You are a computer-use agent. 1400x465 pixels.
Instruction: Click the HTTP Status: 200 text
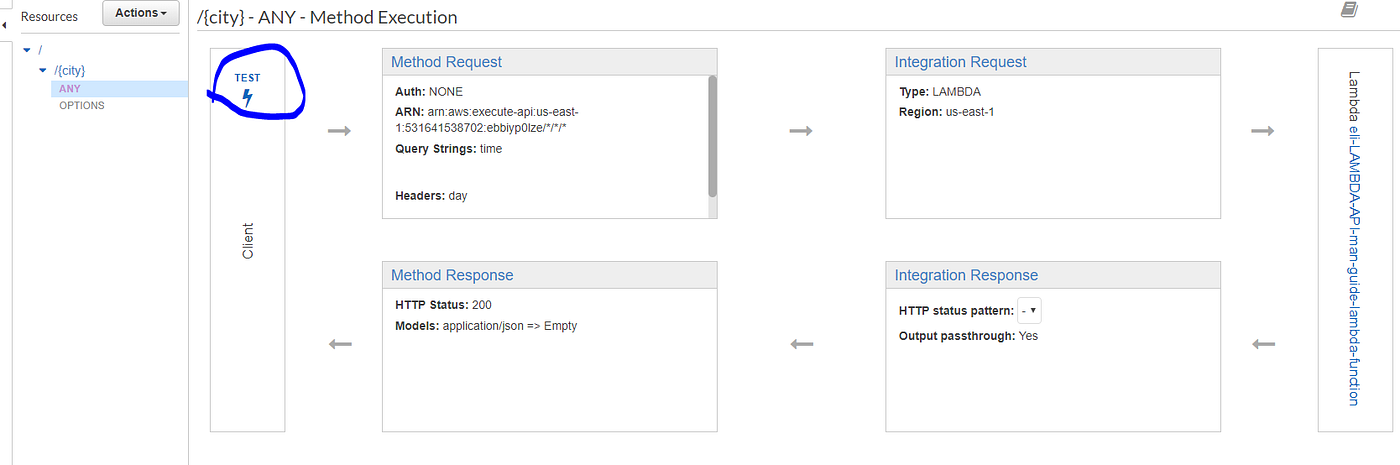pyautogui.click(x=443, y=305)
